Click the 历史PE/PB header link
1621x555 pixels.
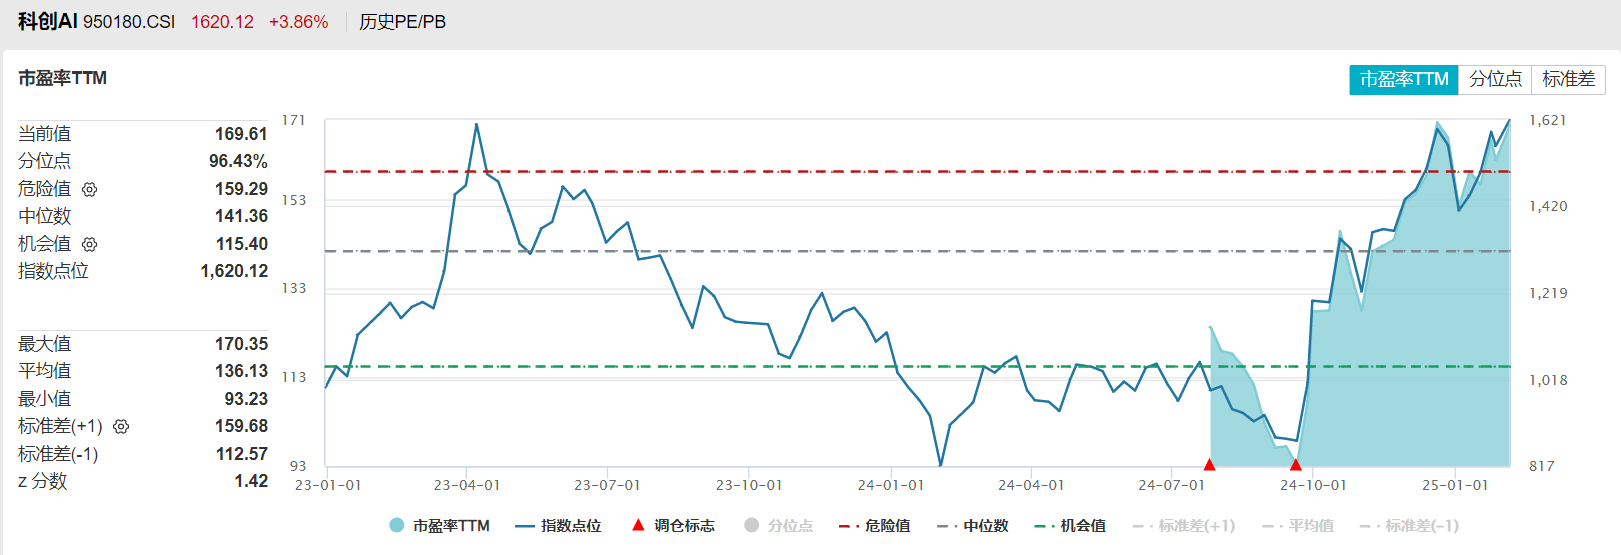[402, 22]
